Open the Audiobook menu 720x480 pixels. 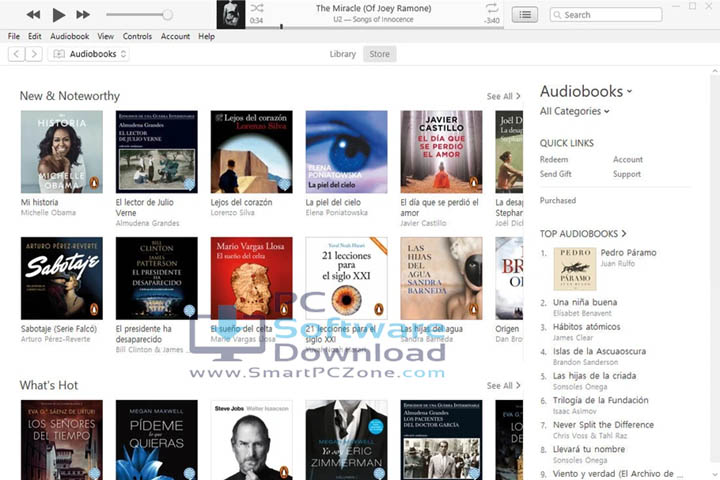click(69, 36)
